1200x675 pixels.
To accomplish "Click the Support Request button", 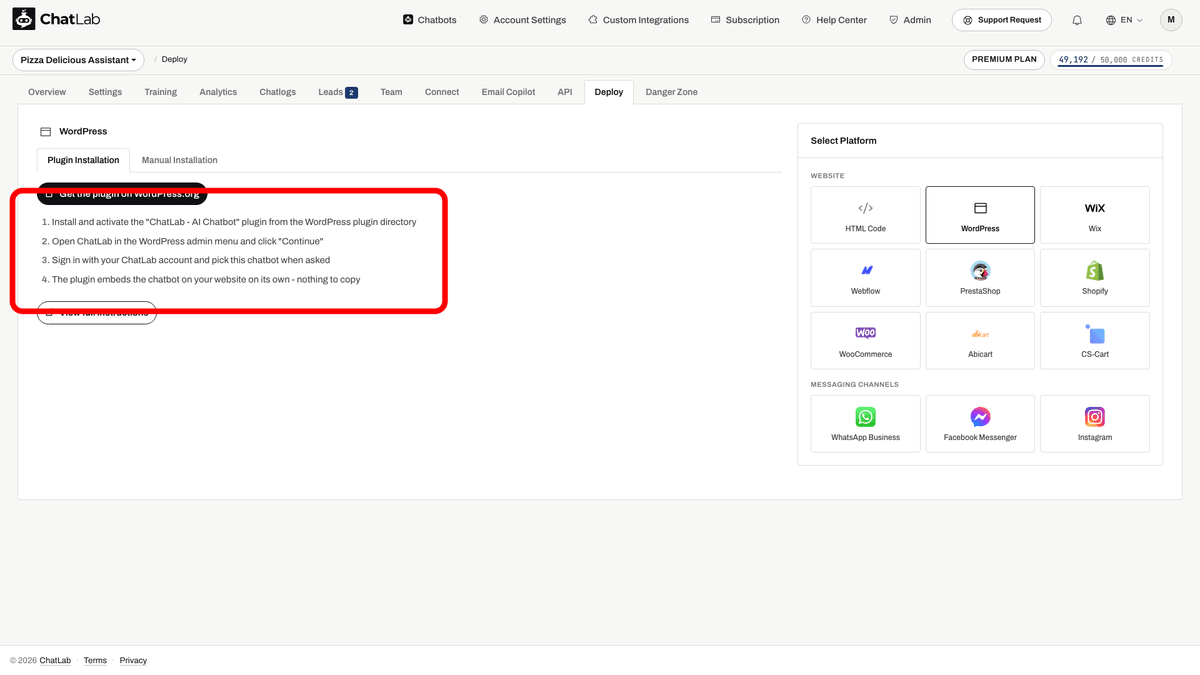I will pyautogui.click(x=1001, y=20).
